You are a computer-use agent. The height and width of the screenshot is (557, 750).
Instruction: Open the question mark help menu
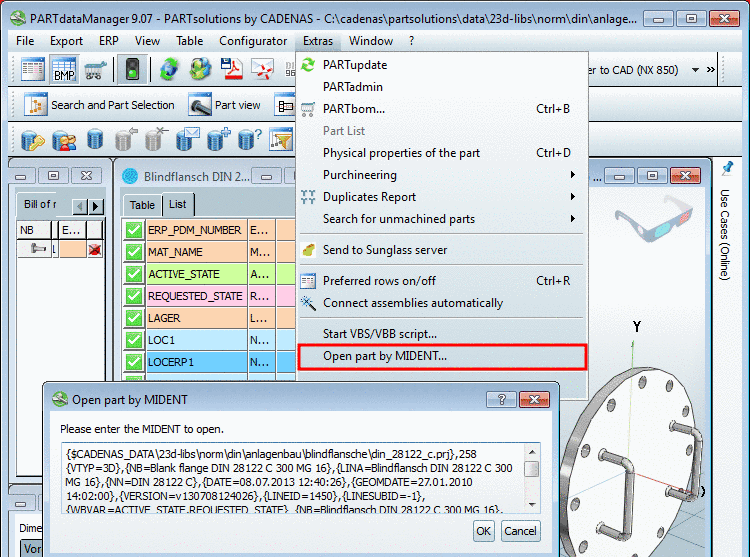[411, 41]
